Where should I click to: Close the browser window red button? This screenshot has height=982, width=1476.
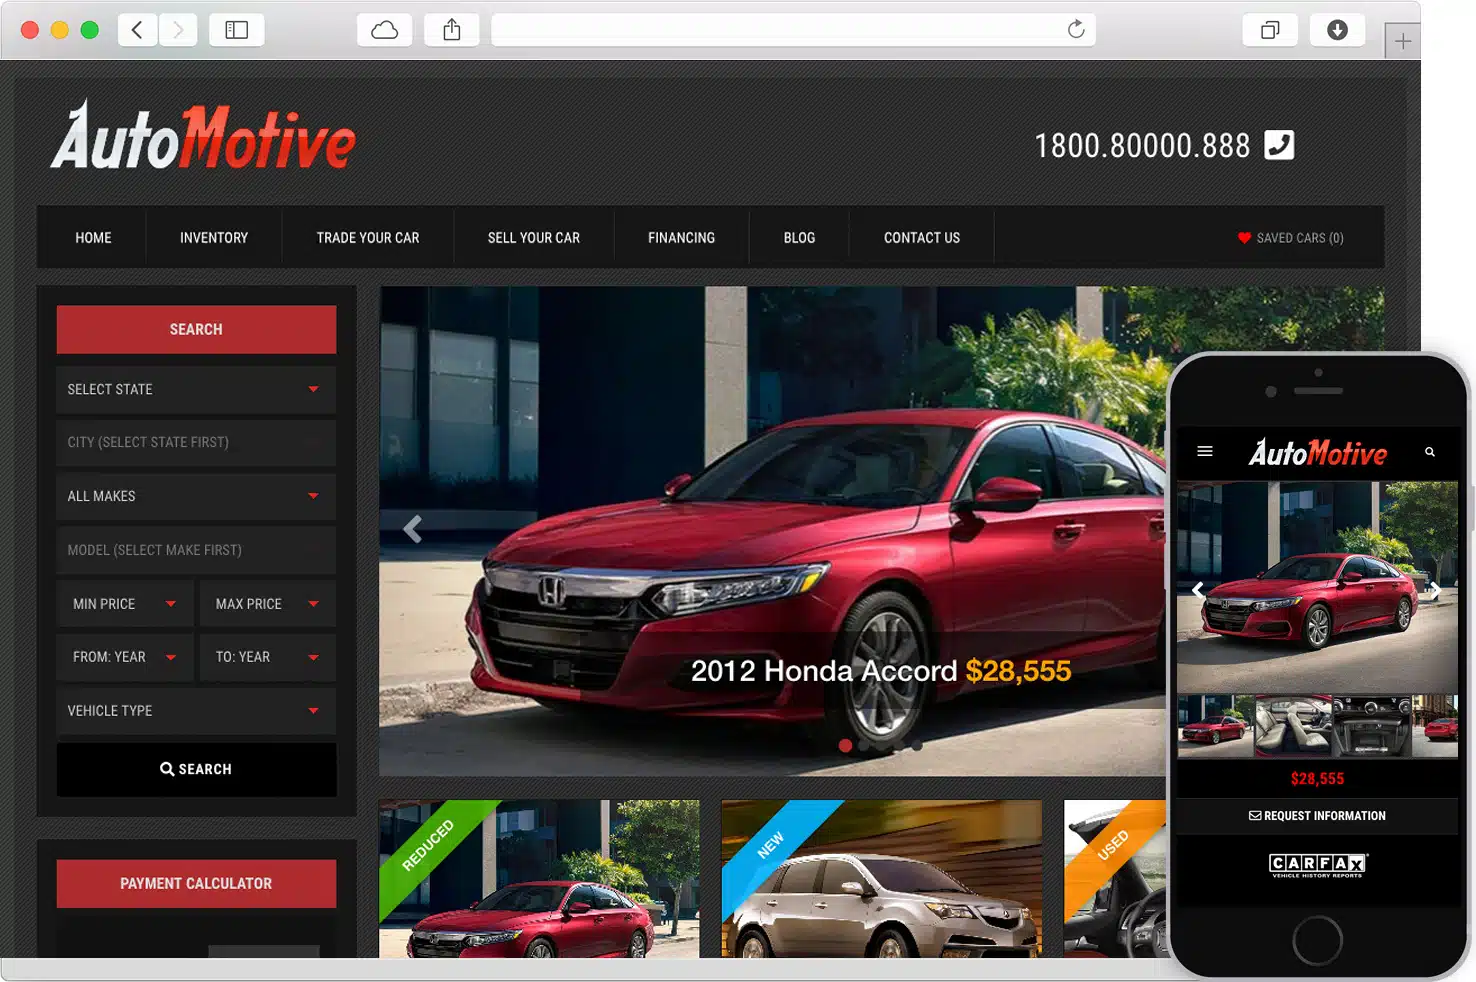(30, 30)
